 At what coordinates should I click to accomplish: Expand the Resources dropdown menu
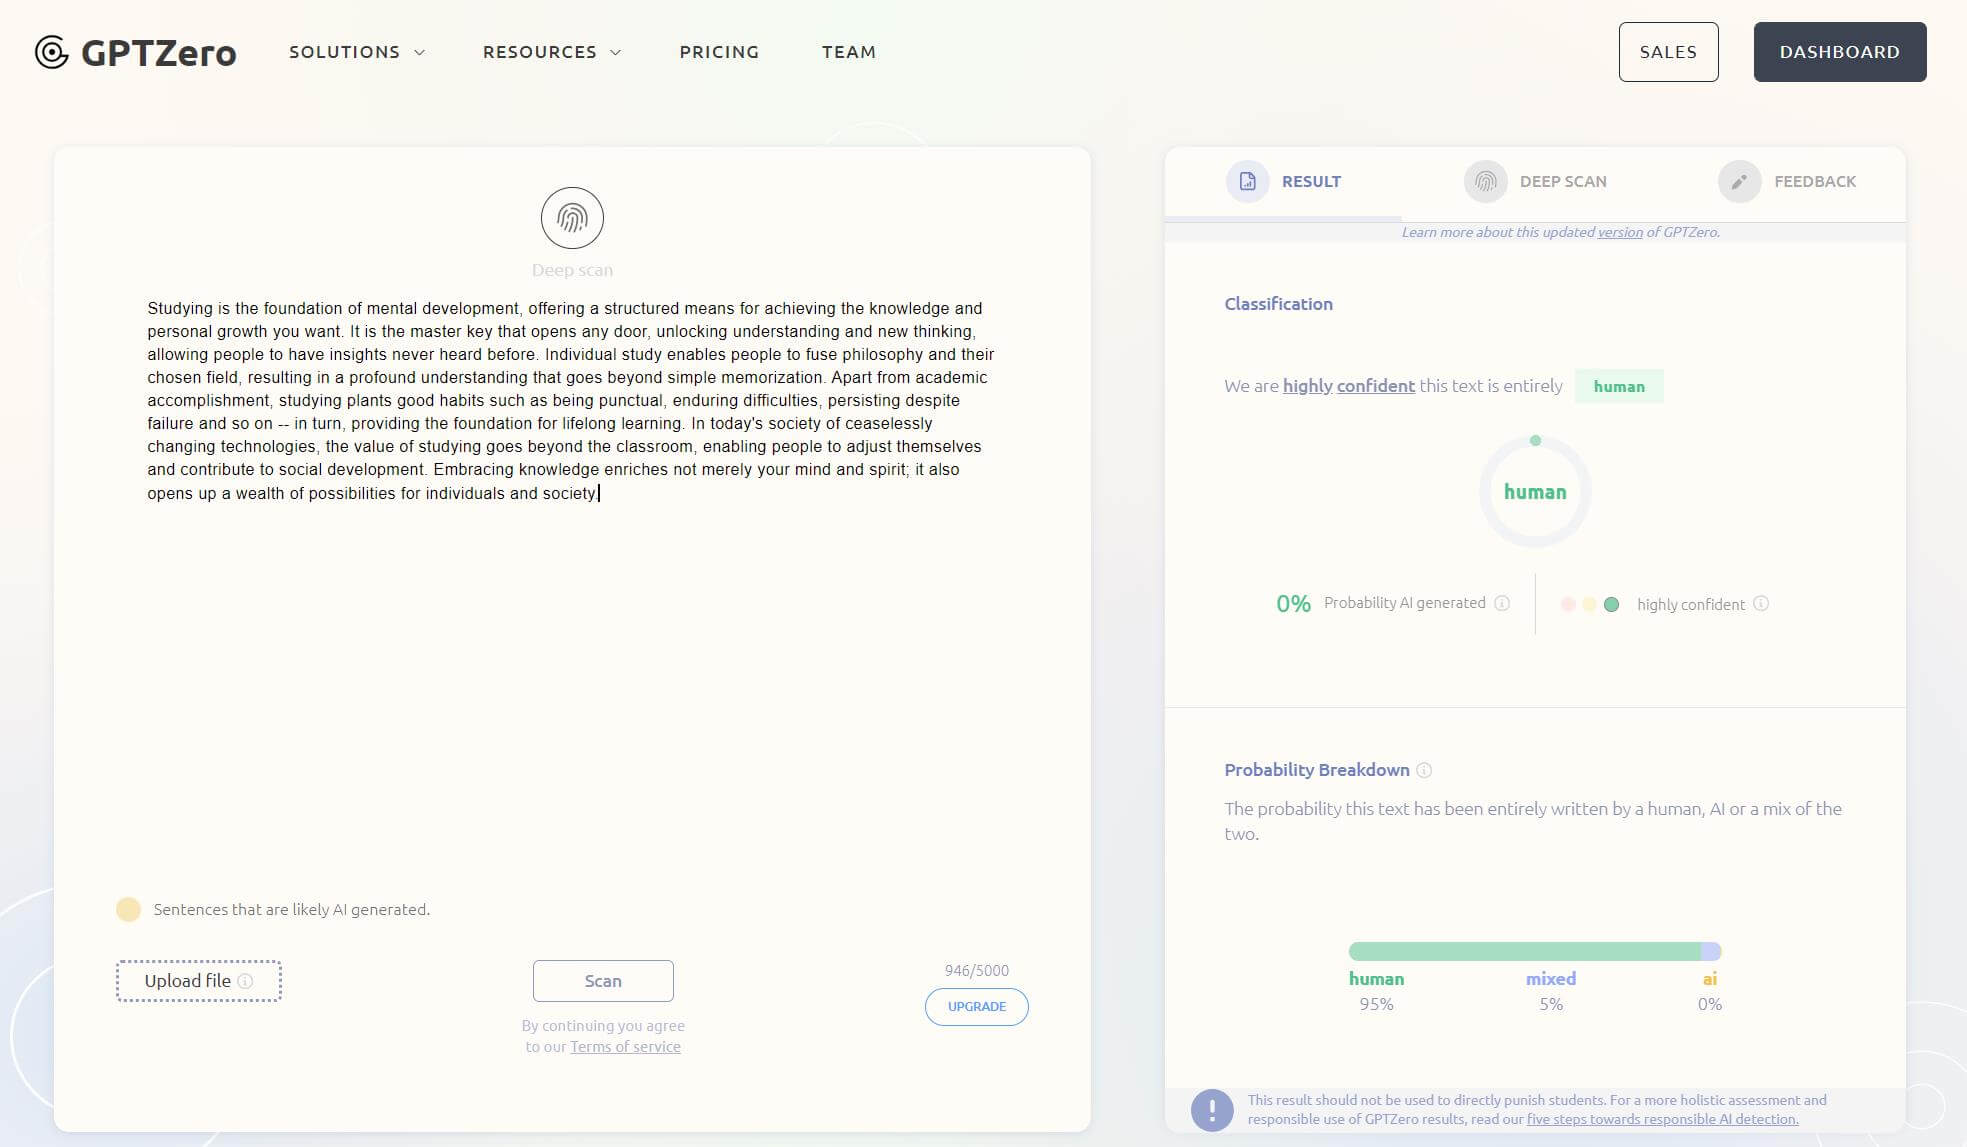552,52
